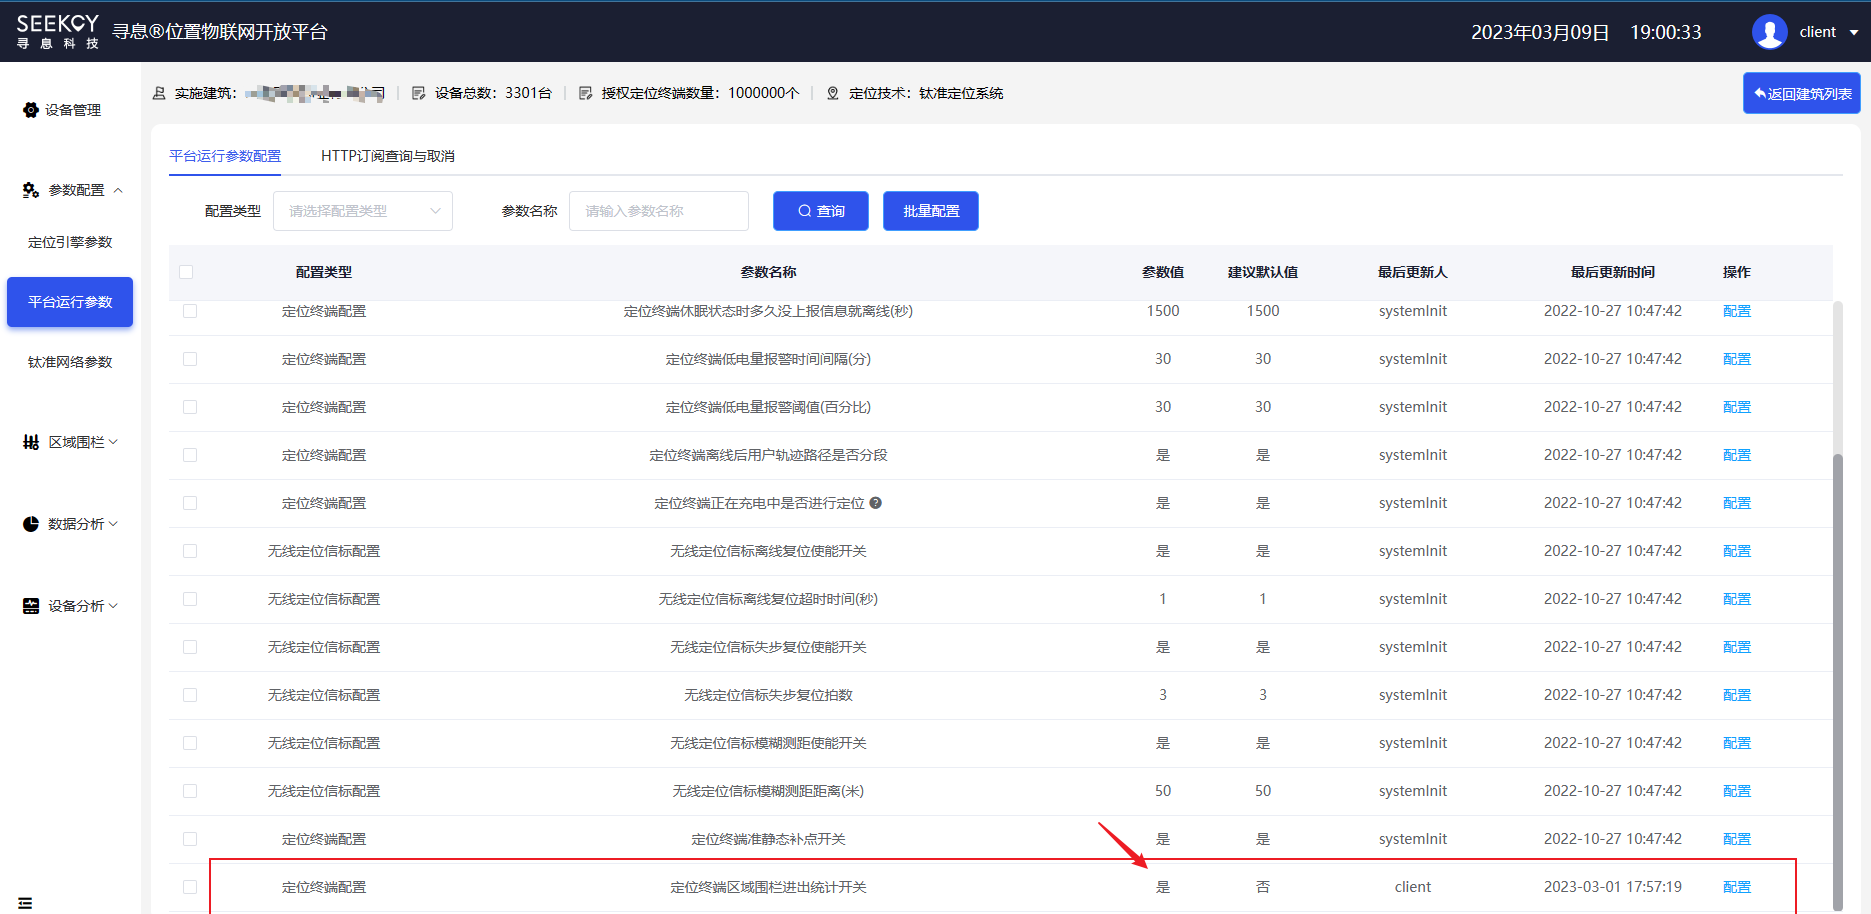Screen dimensions: 1871x914
Task: Click 配置 for 定位终端休眠状态 row
Action: pyautogui.click(x=1737, y=311)
